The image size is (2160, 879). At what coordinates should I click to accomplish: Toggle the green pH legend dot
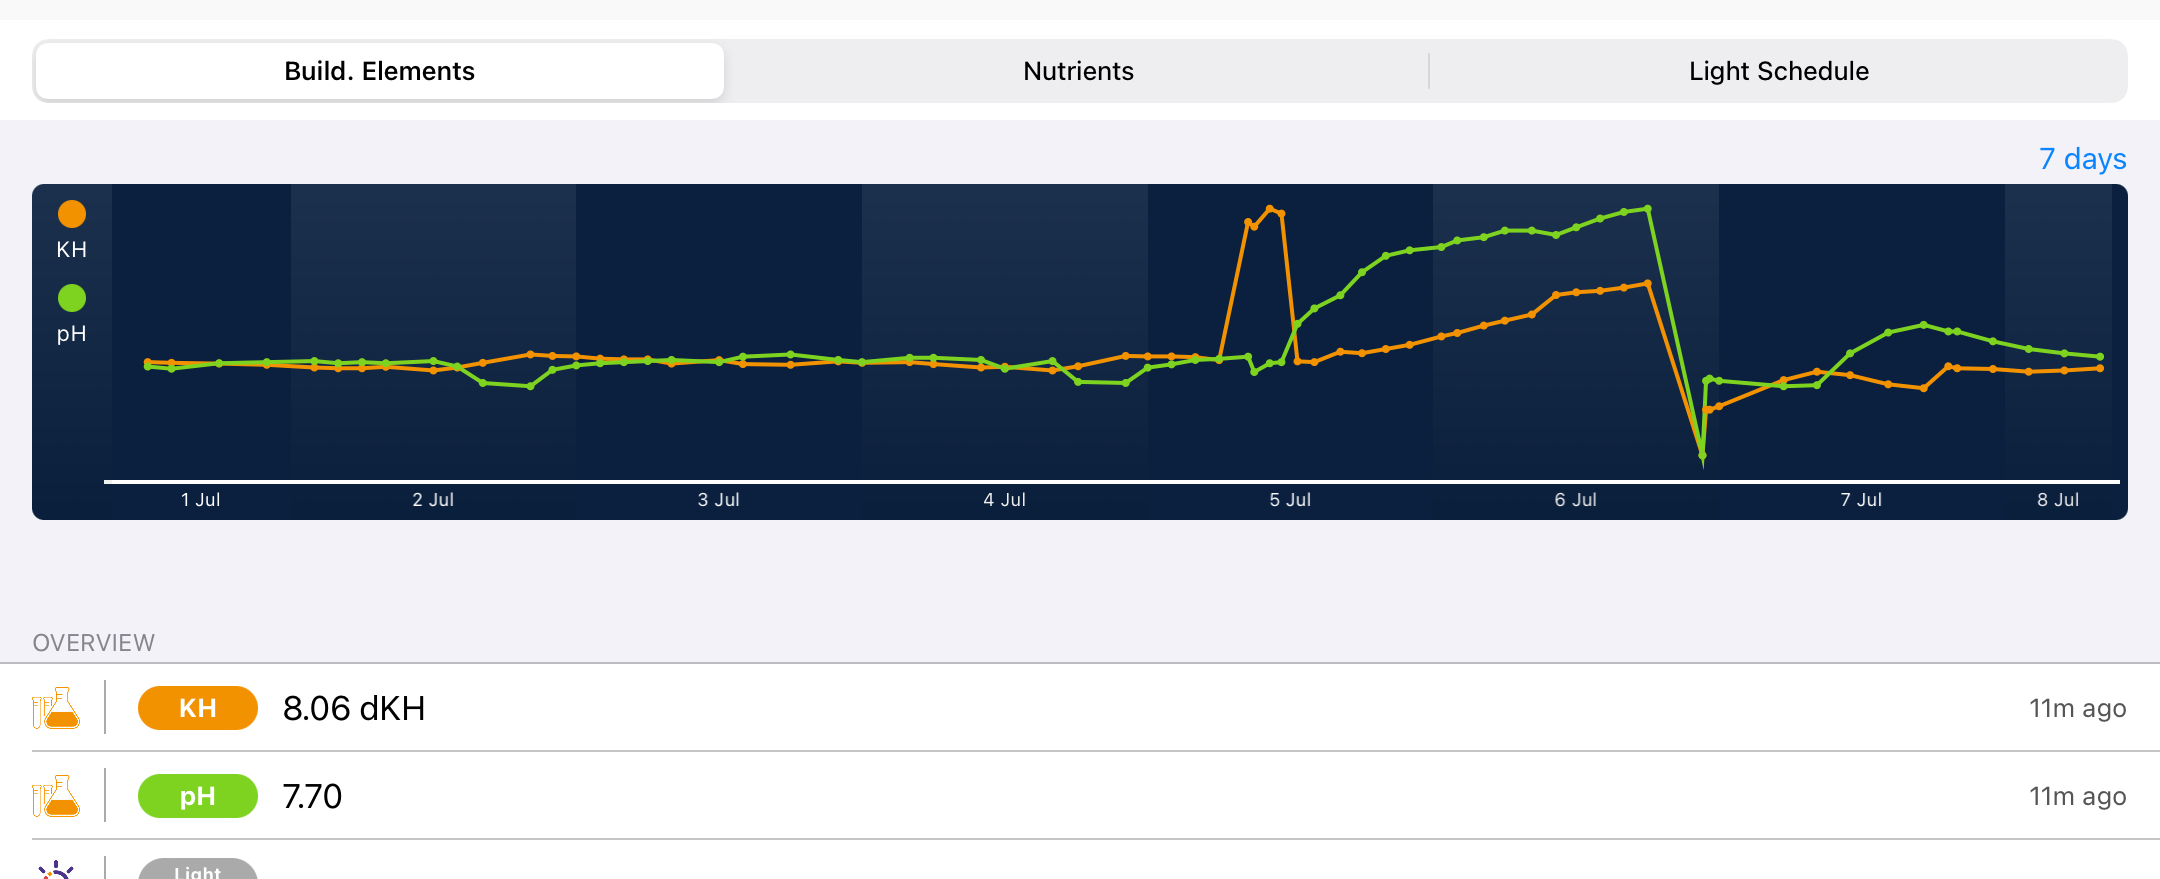tap(72, 298)
